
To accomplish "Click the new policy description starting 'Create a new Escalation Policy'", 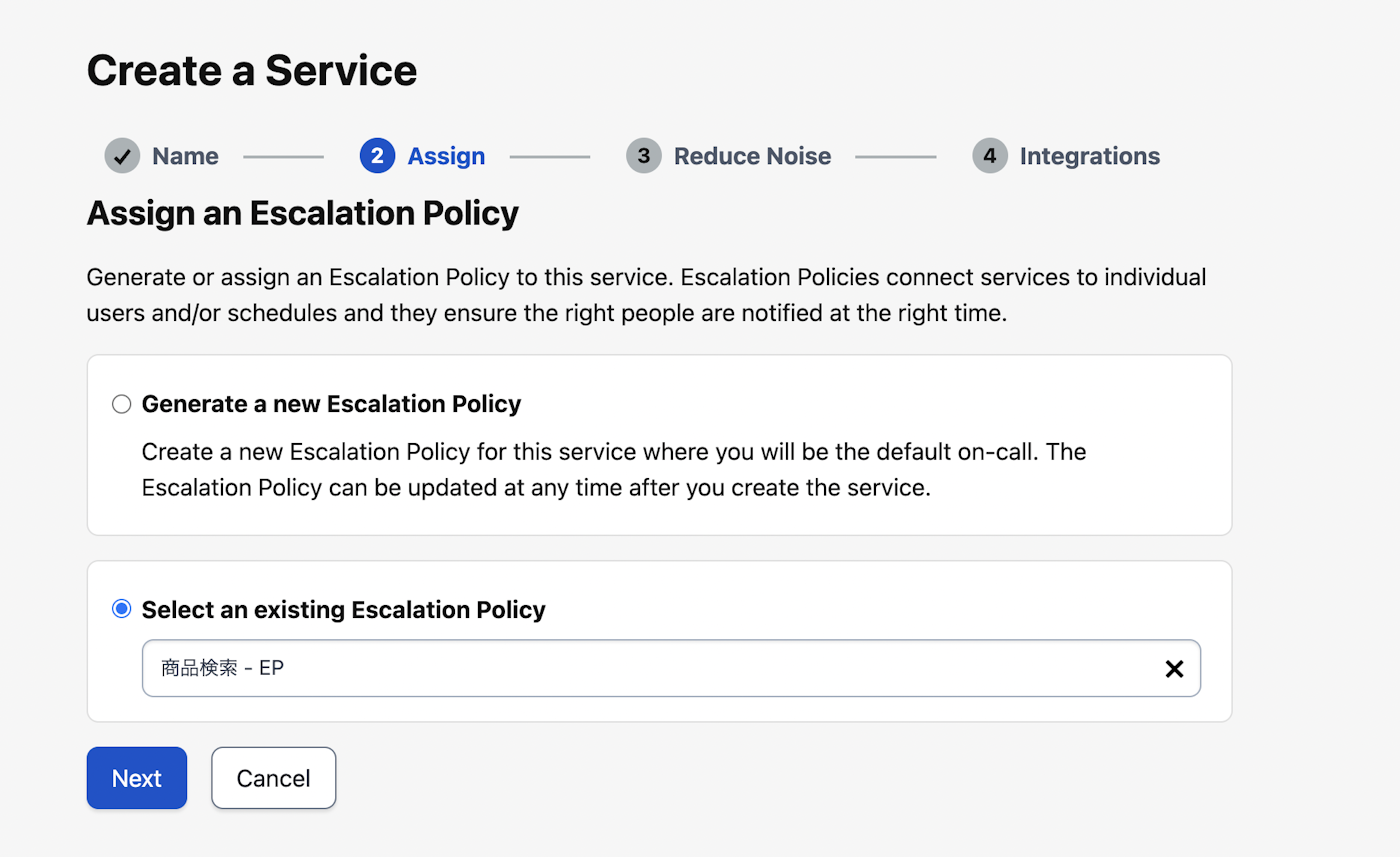I will click(x=613, y=470).
